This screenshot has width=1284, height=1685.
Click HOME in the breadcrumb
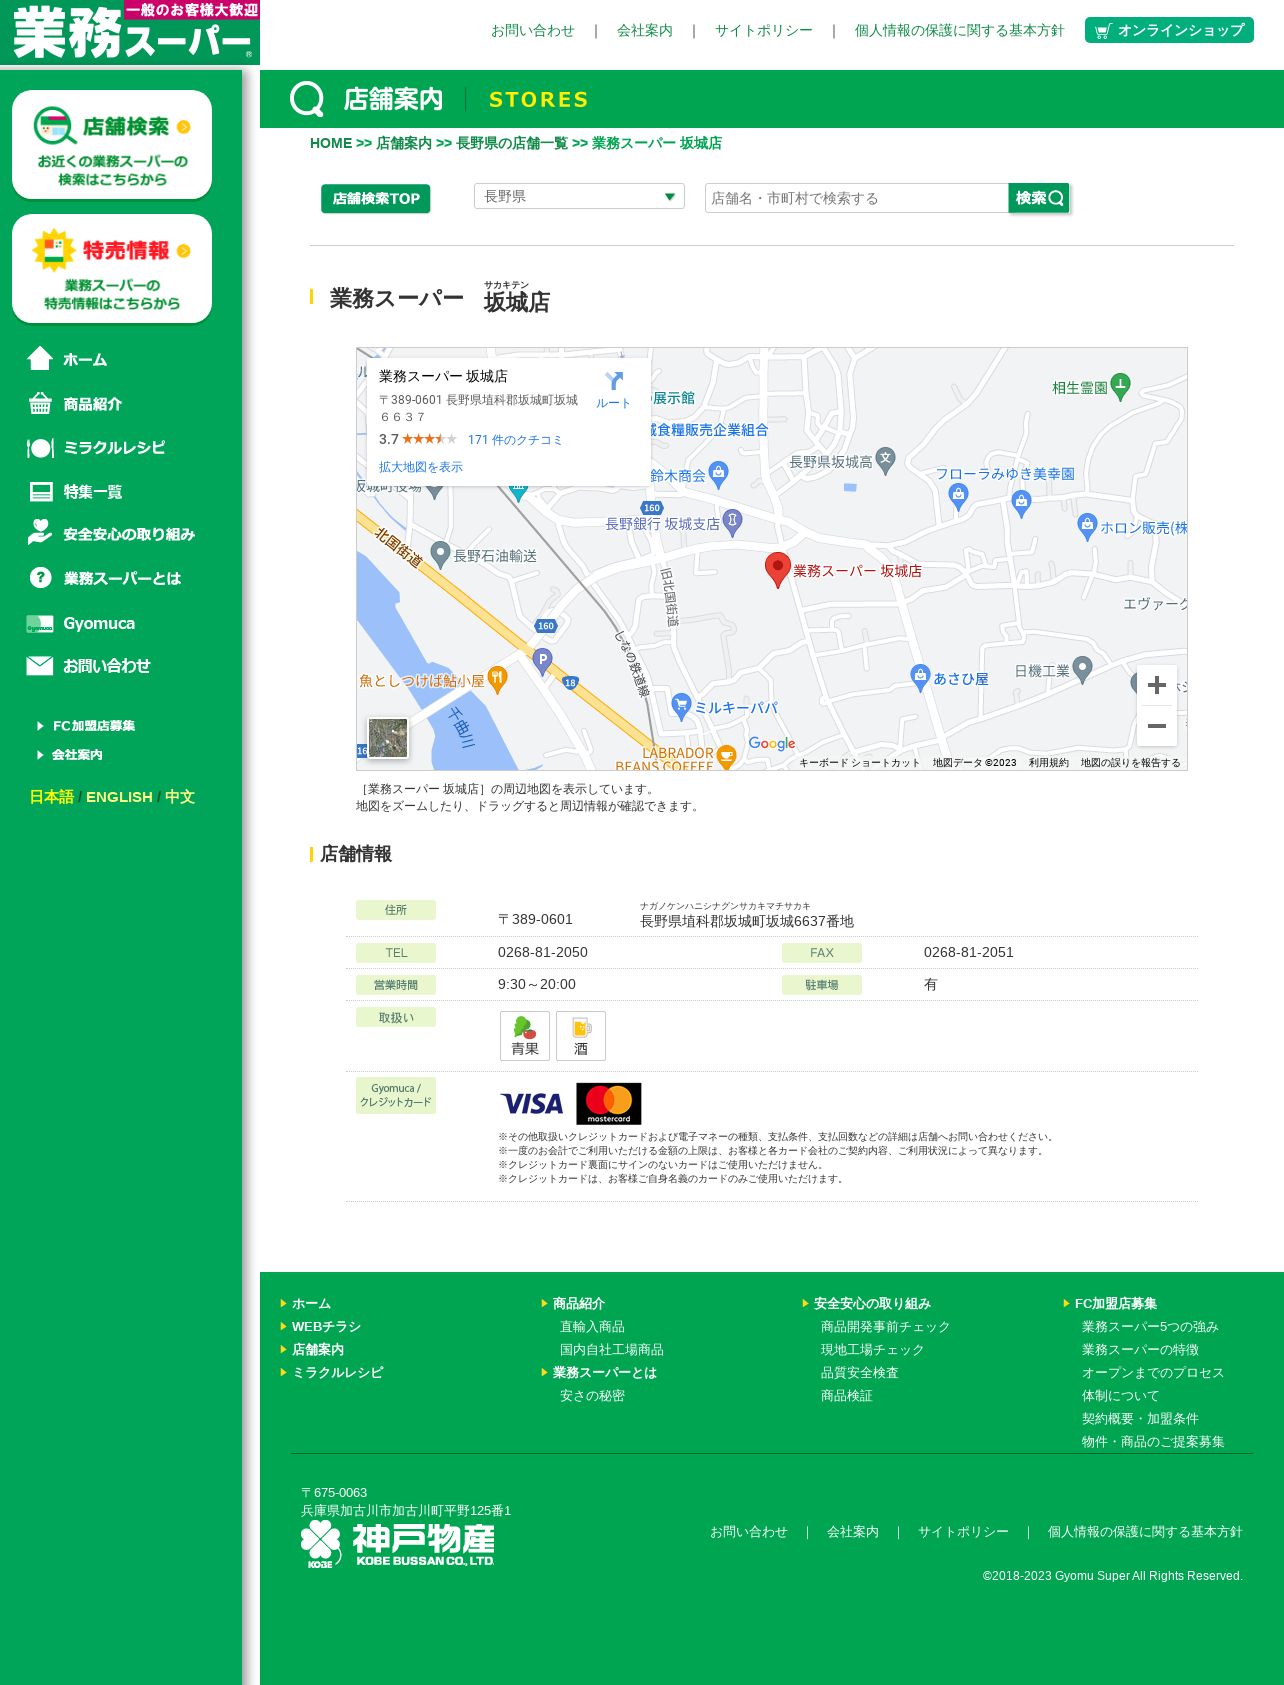point(331,143)
